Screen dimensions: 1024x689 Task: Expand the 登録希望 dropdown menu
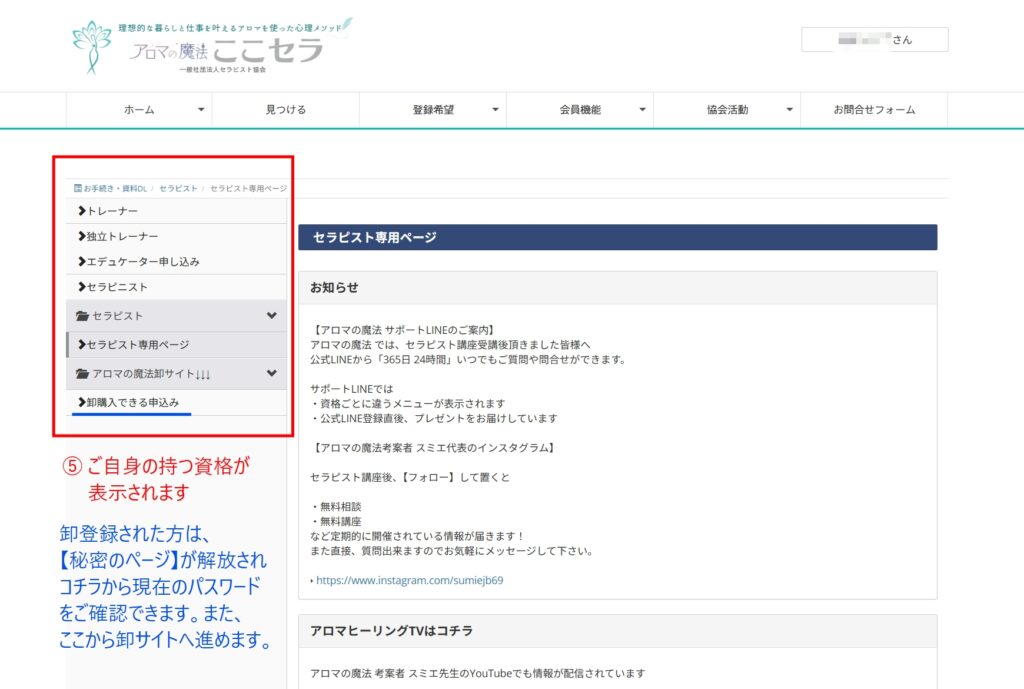[x=495, y=110]
